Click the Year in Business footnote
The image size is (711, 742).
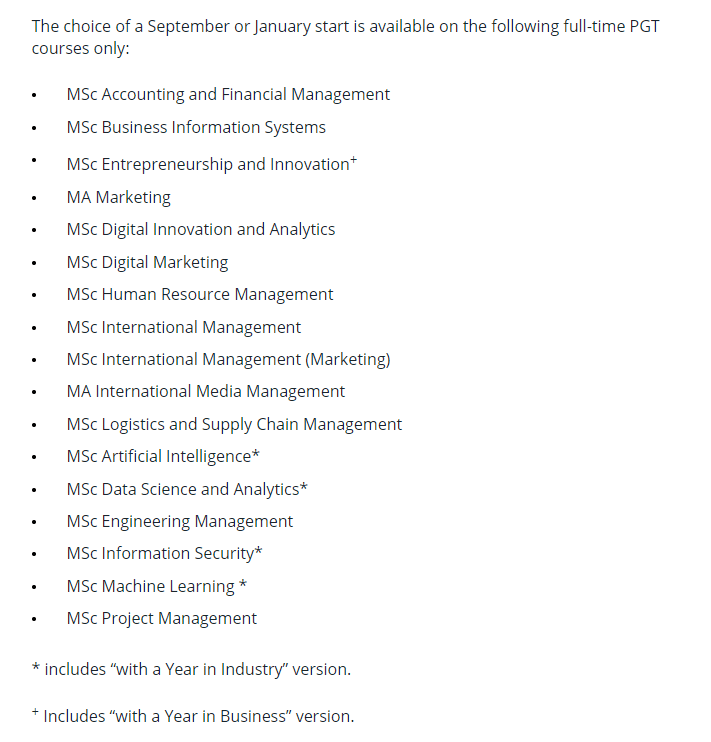[x=193, y=716]
